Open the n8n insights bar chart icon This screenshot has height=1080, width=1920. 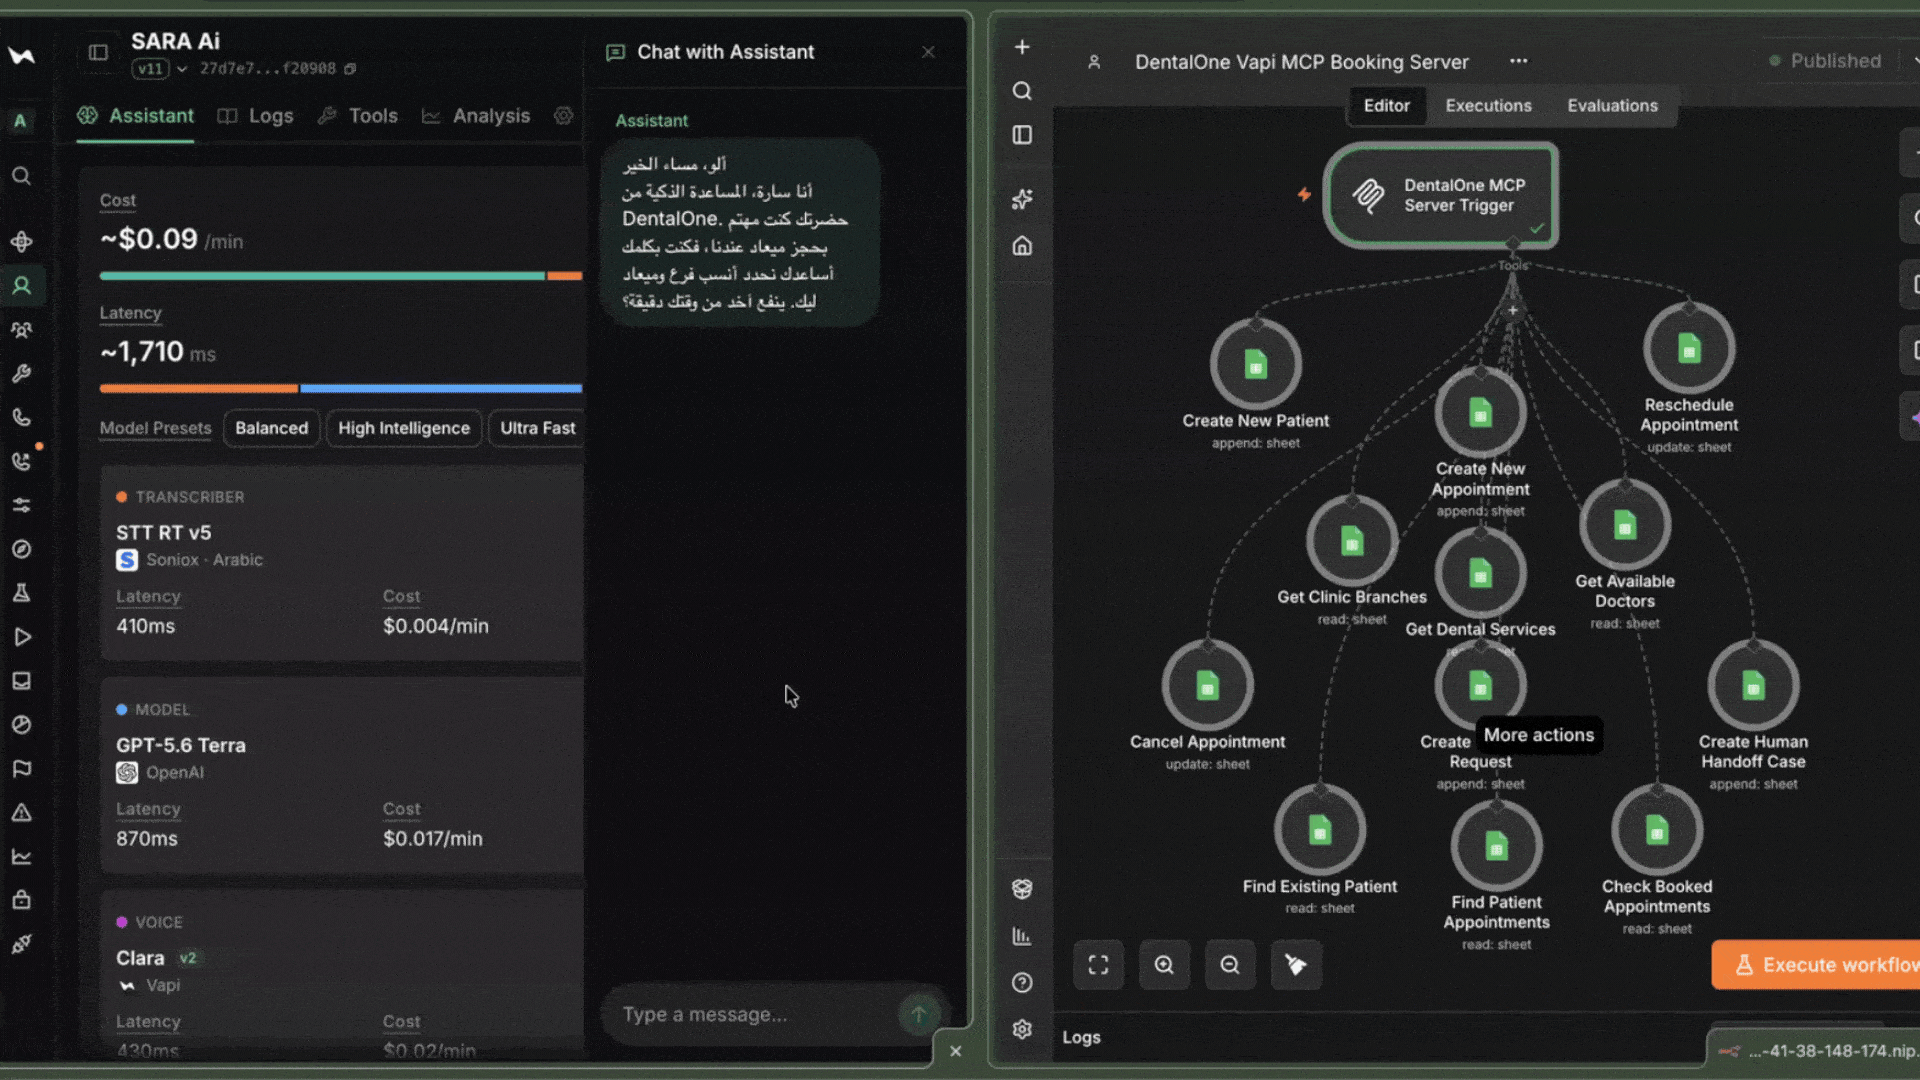click(x=1022, y=937)
